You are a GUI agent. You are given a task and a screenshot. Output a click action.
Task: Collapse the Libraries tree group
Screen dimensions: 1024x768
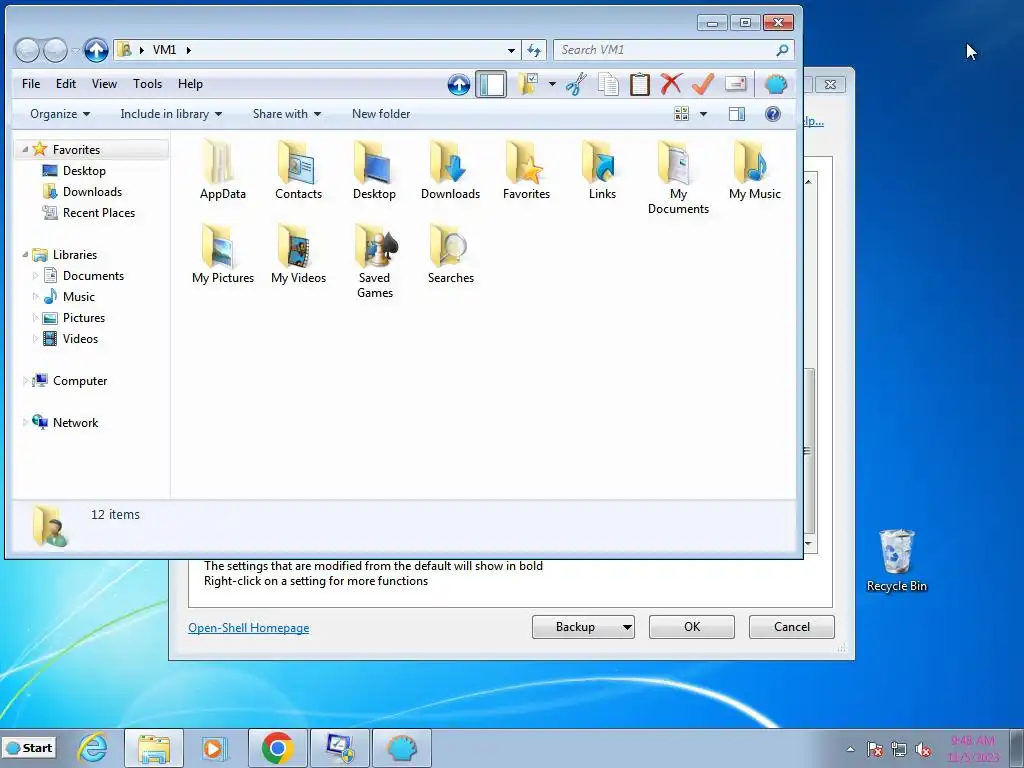25,255
